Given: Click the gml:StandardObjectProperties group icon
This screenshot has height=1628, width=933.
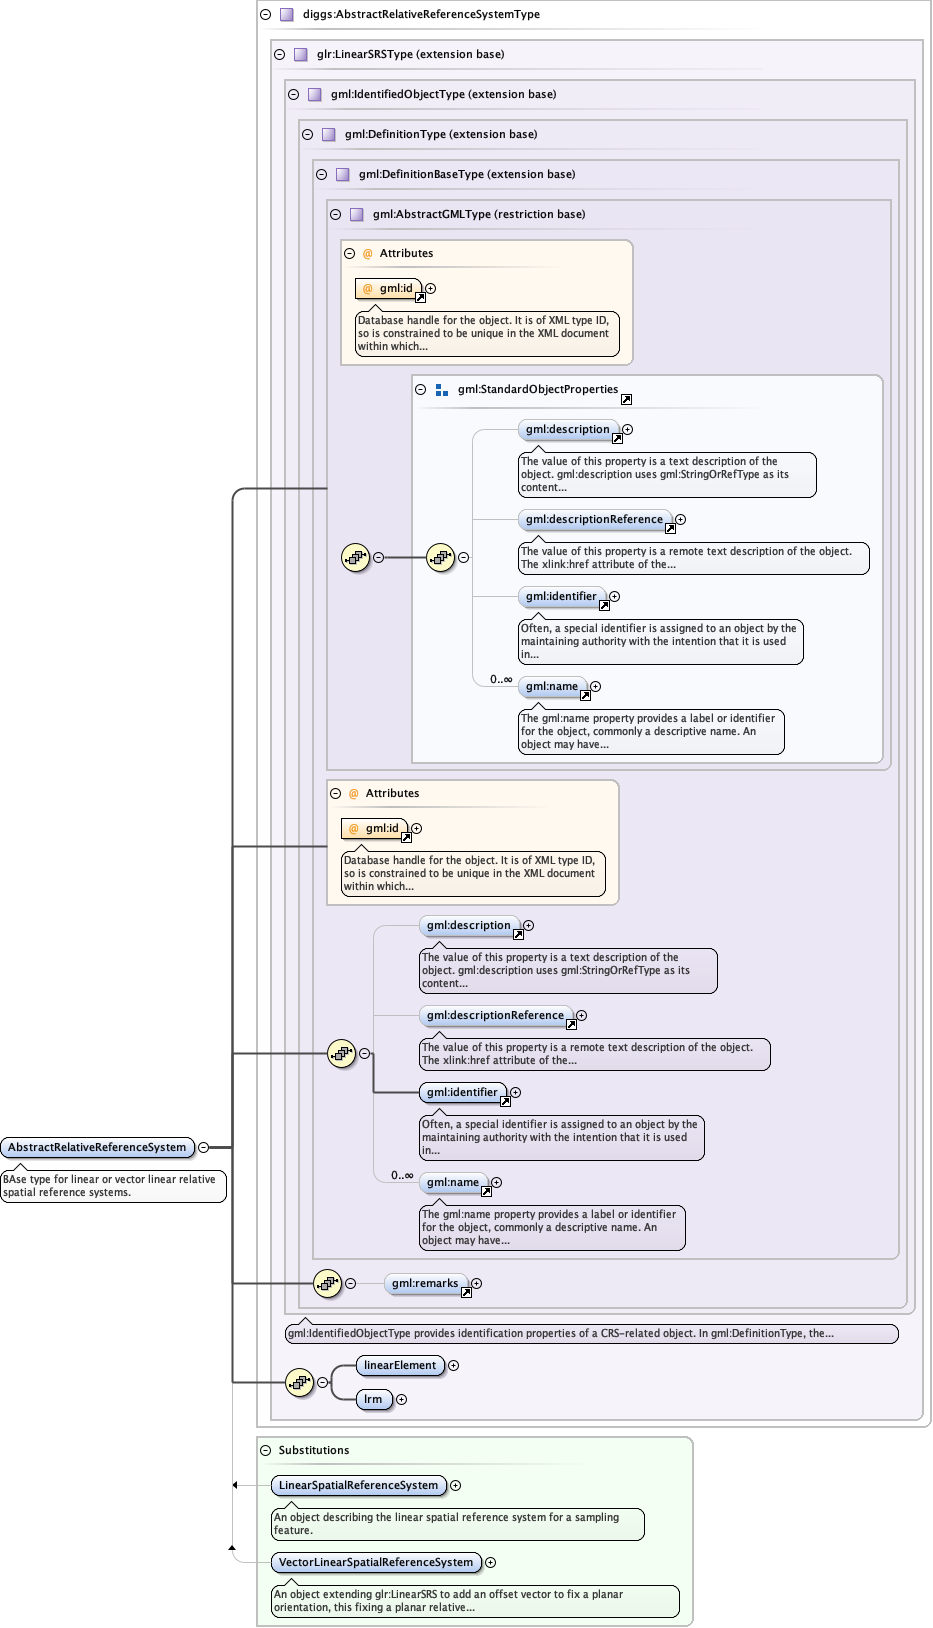Looking at the screenshot, I should (442, 390).
